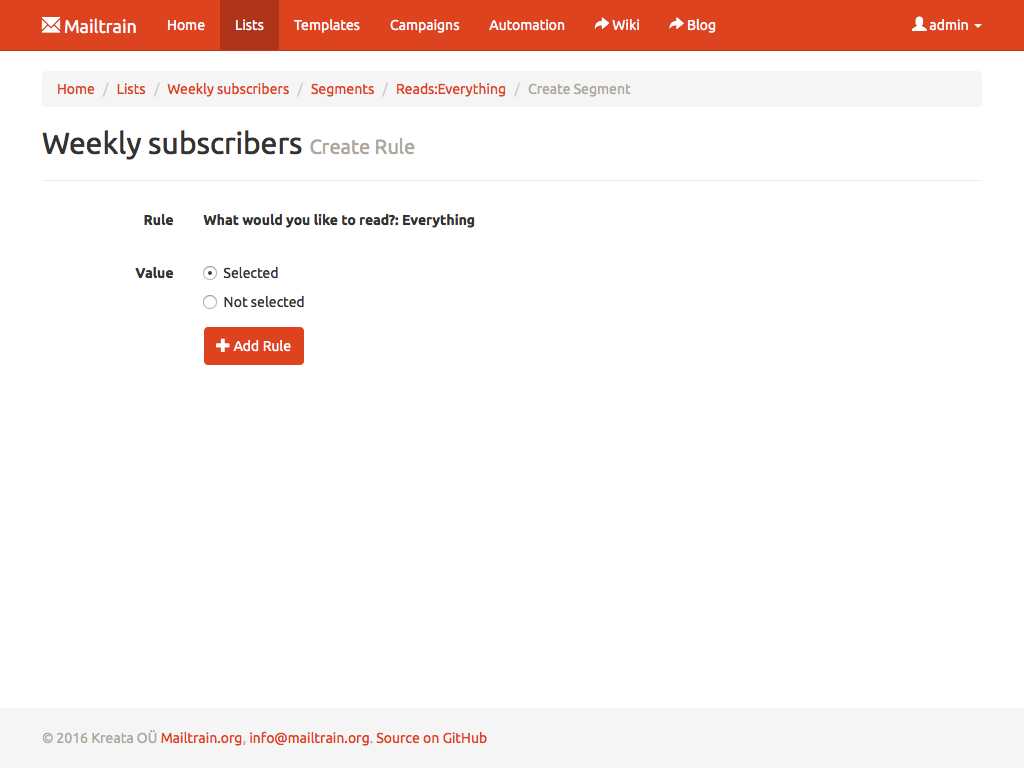Open the Campaigns section
Image resolution: width=1024 pixels, height=768 pixels.
[424, 25]
